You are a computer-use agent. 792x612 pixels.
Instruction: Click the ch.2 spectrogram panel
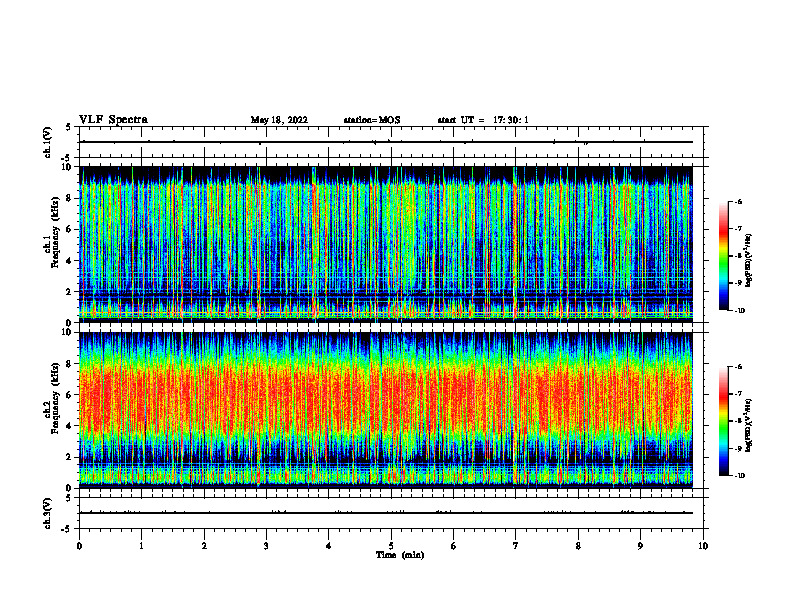click(386, 410)
